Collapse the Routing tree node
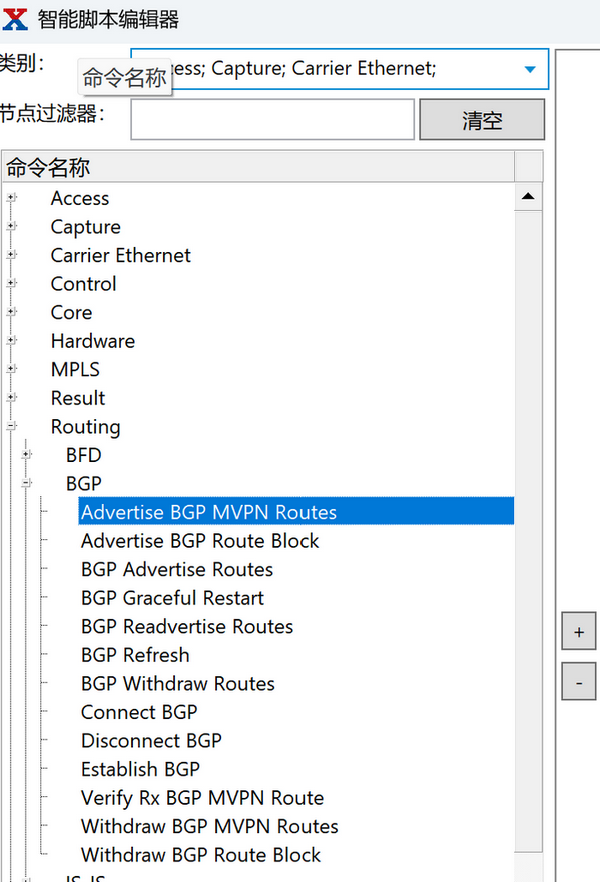 [x=12, y=426]
